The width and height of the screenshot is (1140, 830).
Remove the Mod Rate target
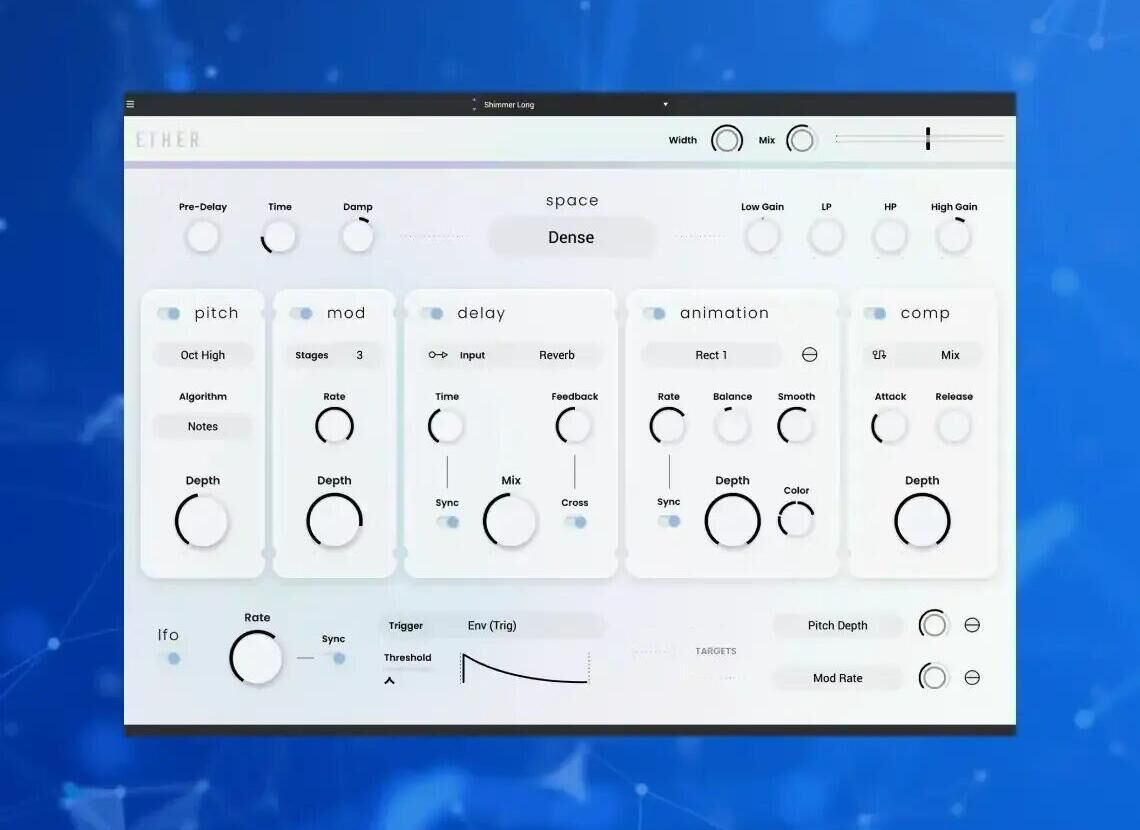coord(972,678)
